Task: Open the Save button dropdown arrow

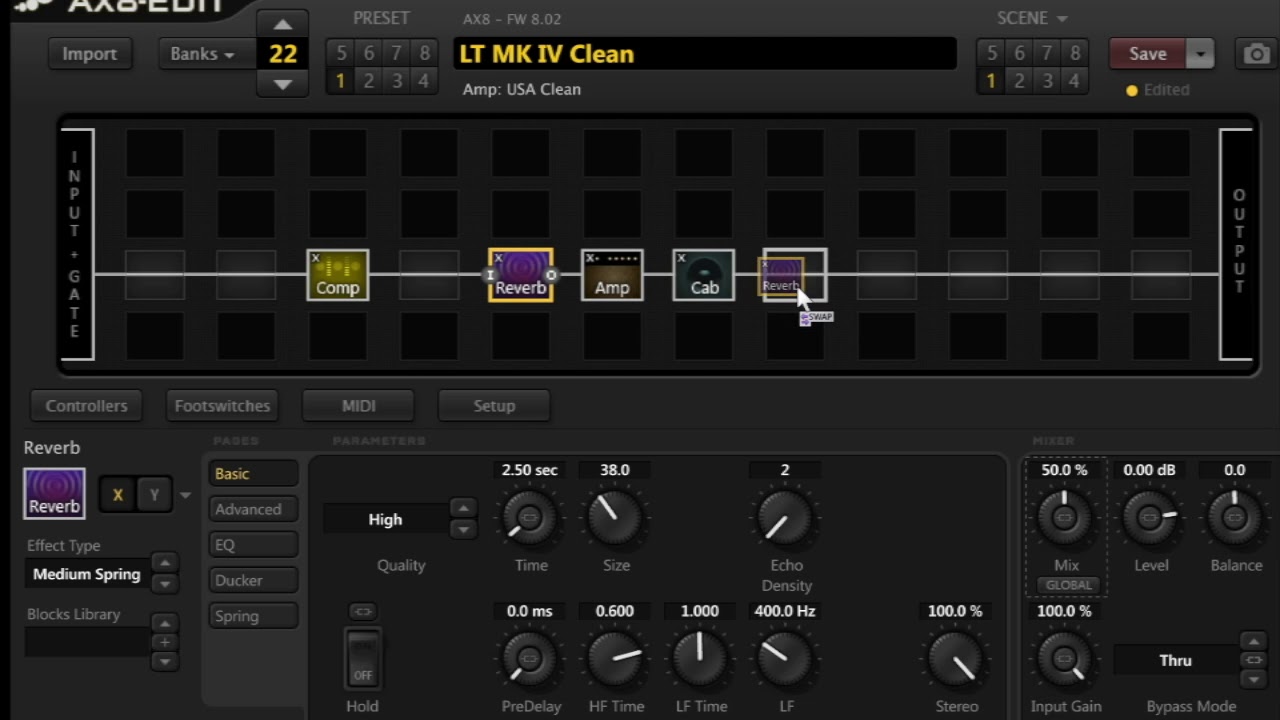Action: pyautogui.click(x=1201, y=54)
